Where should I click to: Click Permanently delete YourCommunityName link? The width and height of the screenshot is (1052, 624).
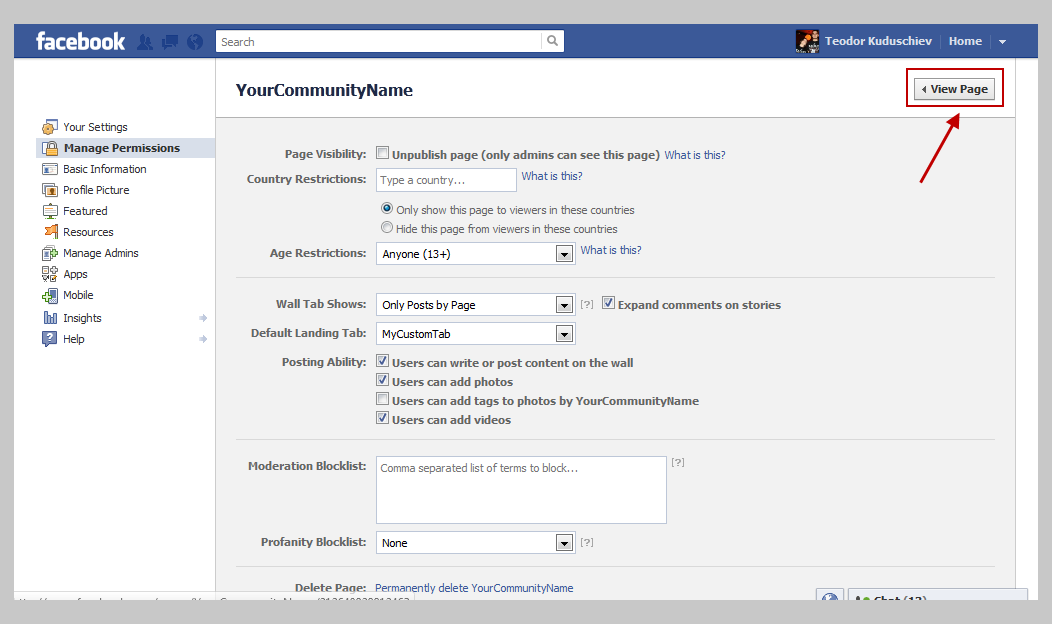tap(474, 588)
